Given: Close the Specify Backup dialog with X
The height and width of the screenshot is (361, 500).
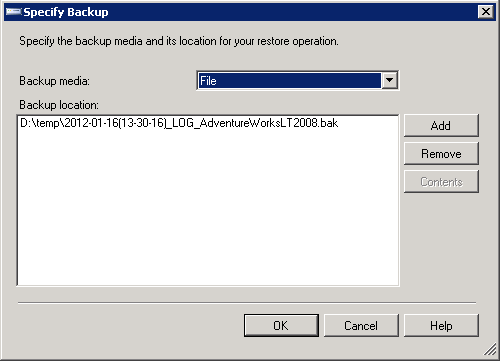Looking at the screenshot, I should 486,12.
